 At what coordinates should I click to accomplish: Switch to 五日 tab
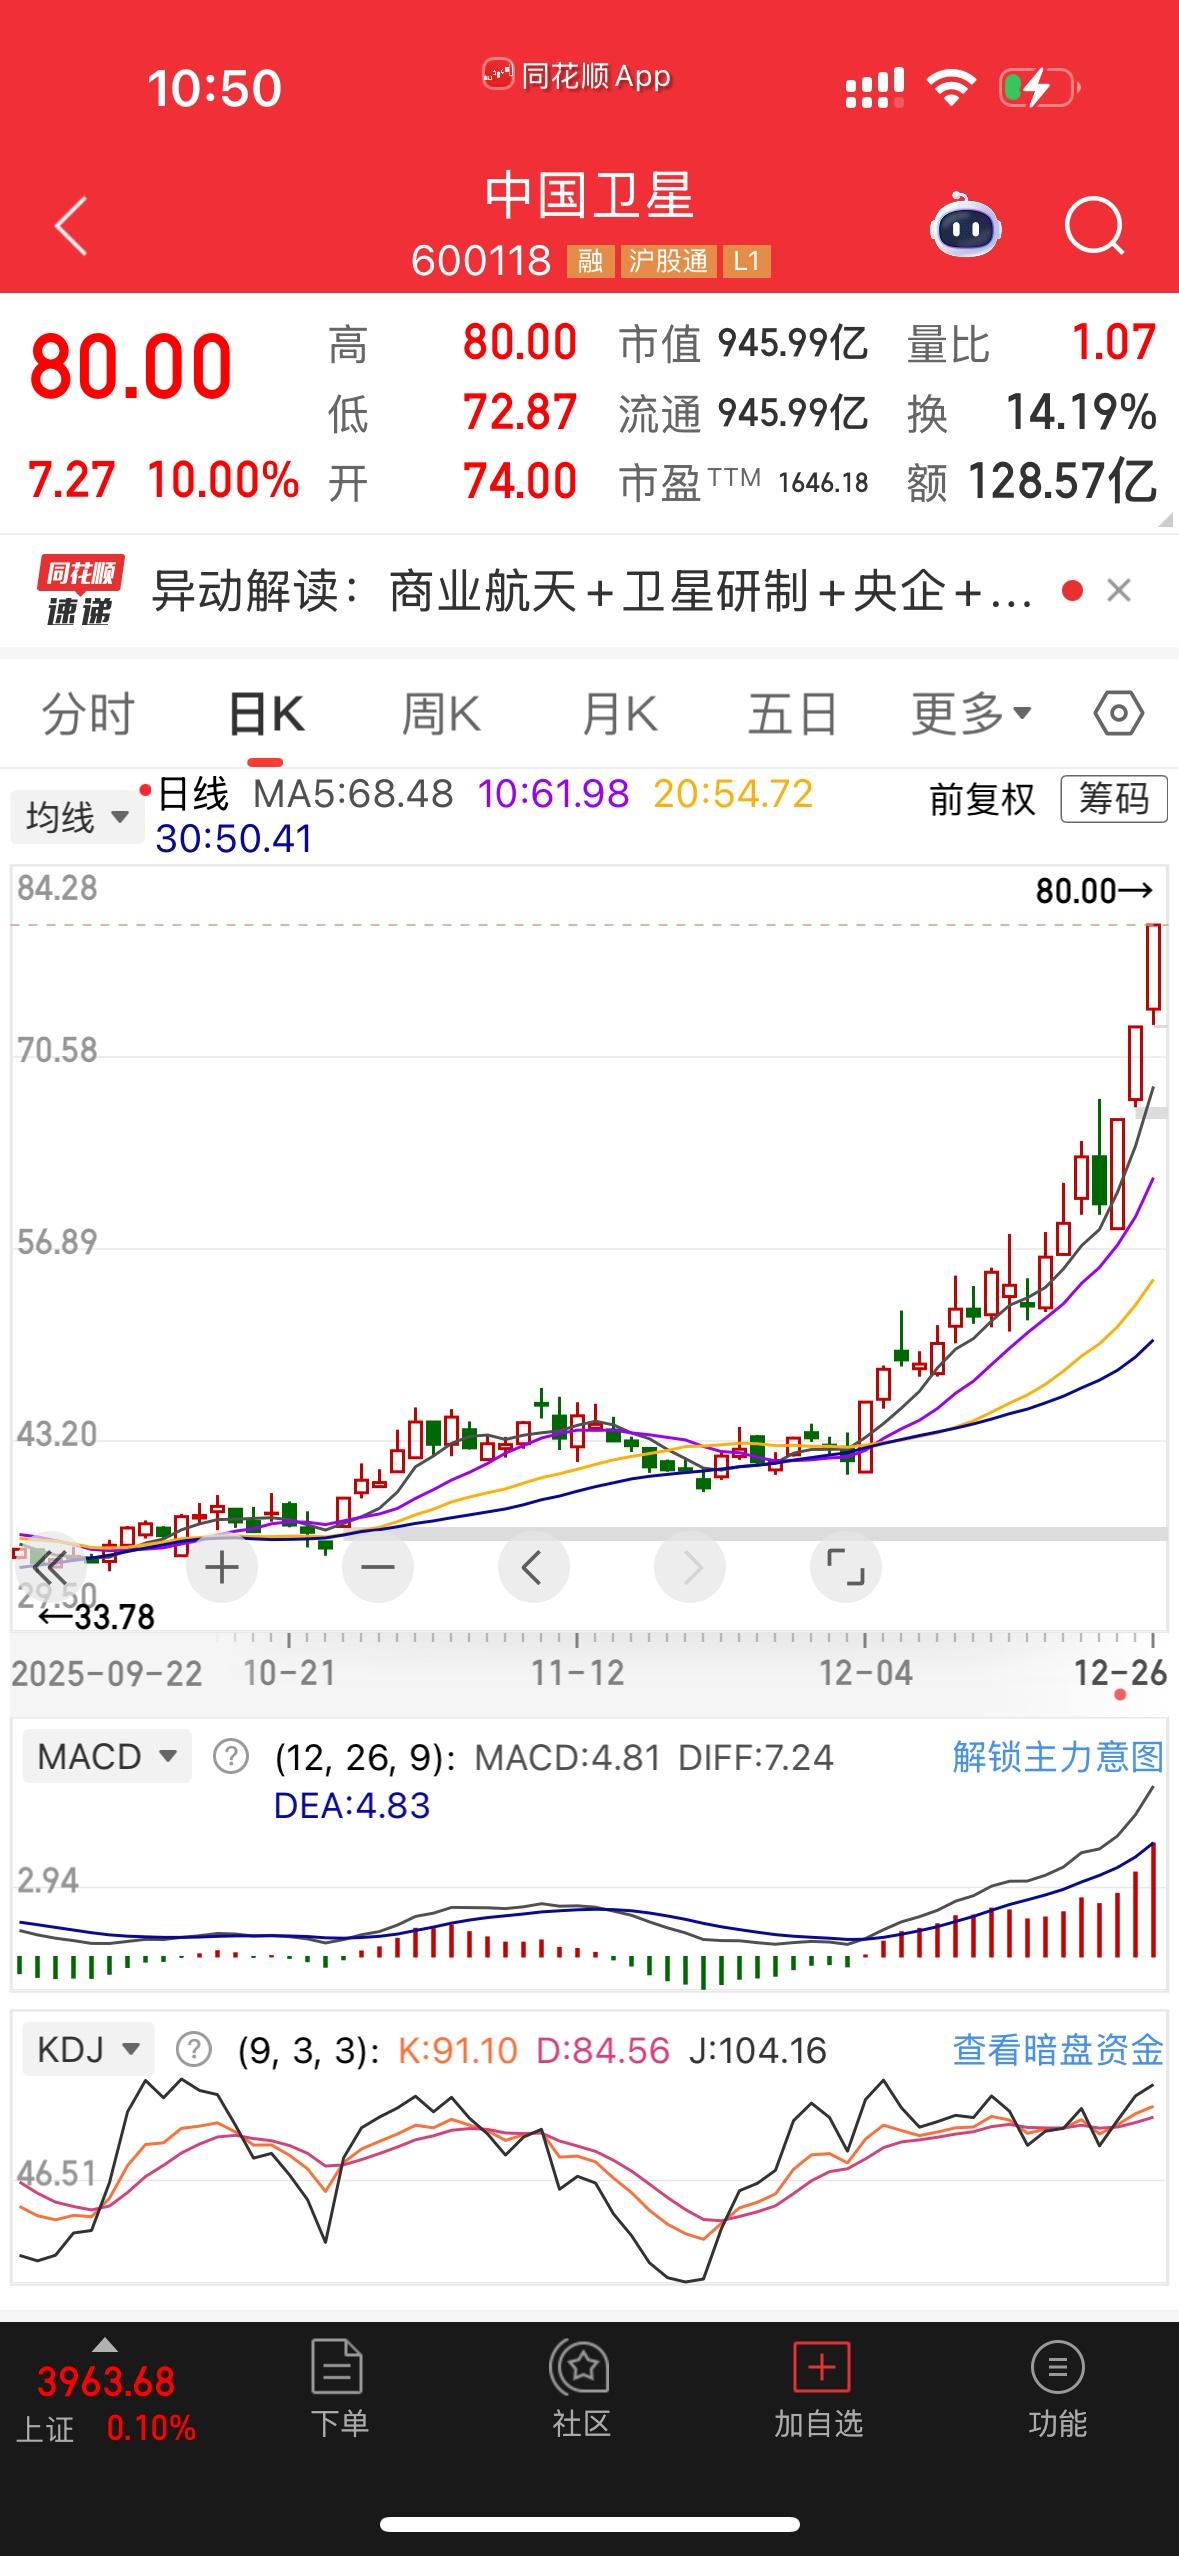pyautogui.click(x=793, y=714)
